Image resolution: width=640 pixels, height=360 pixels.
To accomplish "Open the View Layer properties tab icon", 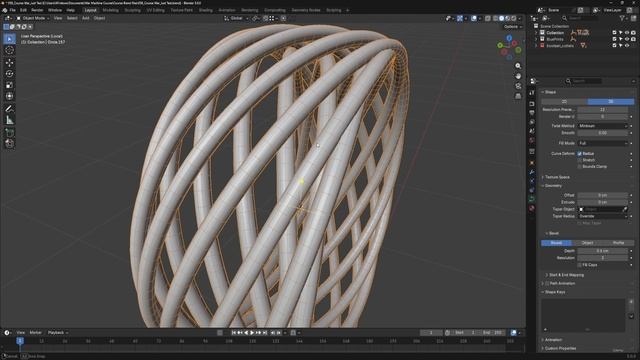I will click(532, 122).
